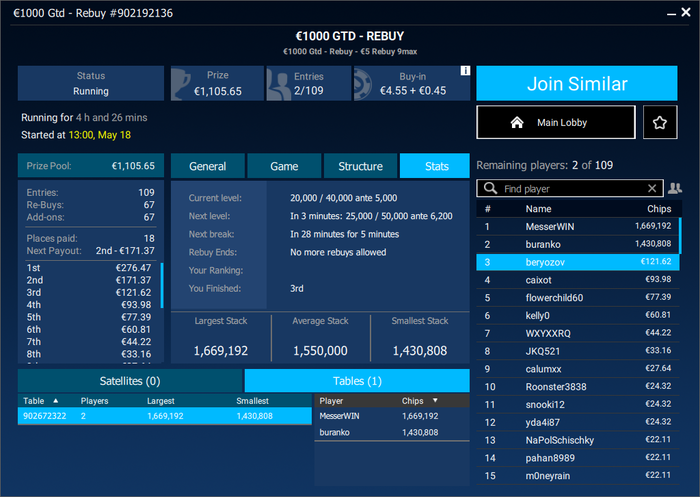The image size is (700, 497).
Task: Click the Buy-in chip icon
Action: 362,84
